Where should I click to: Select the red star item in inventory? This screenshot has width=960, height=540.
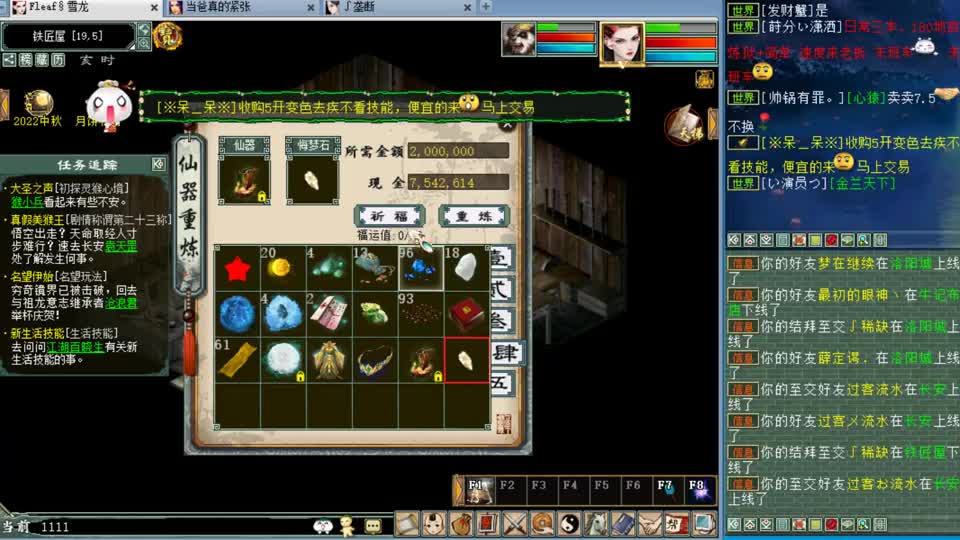[237, 268]
